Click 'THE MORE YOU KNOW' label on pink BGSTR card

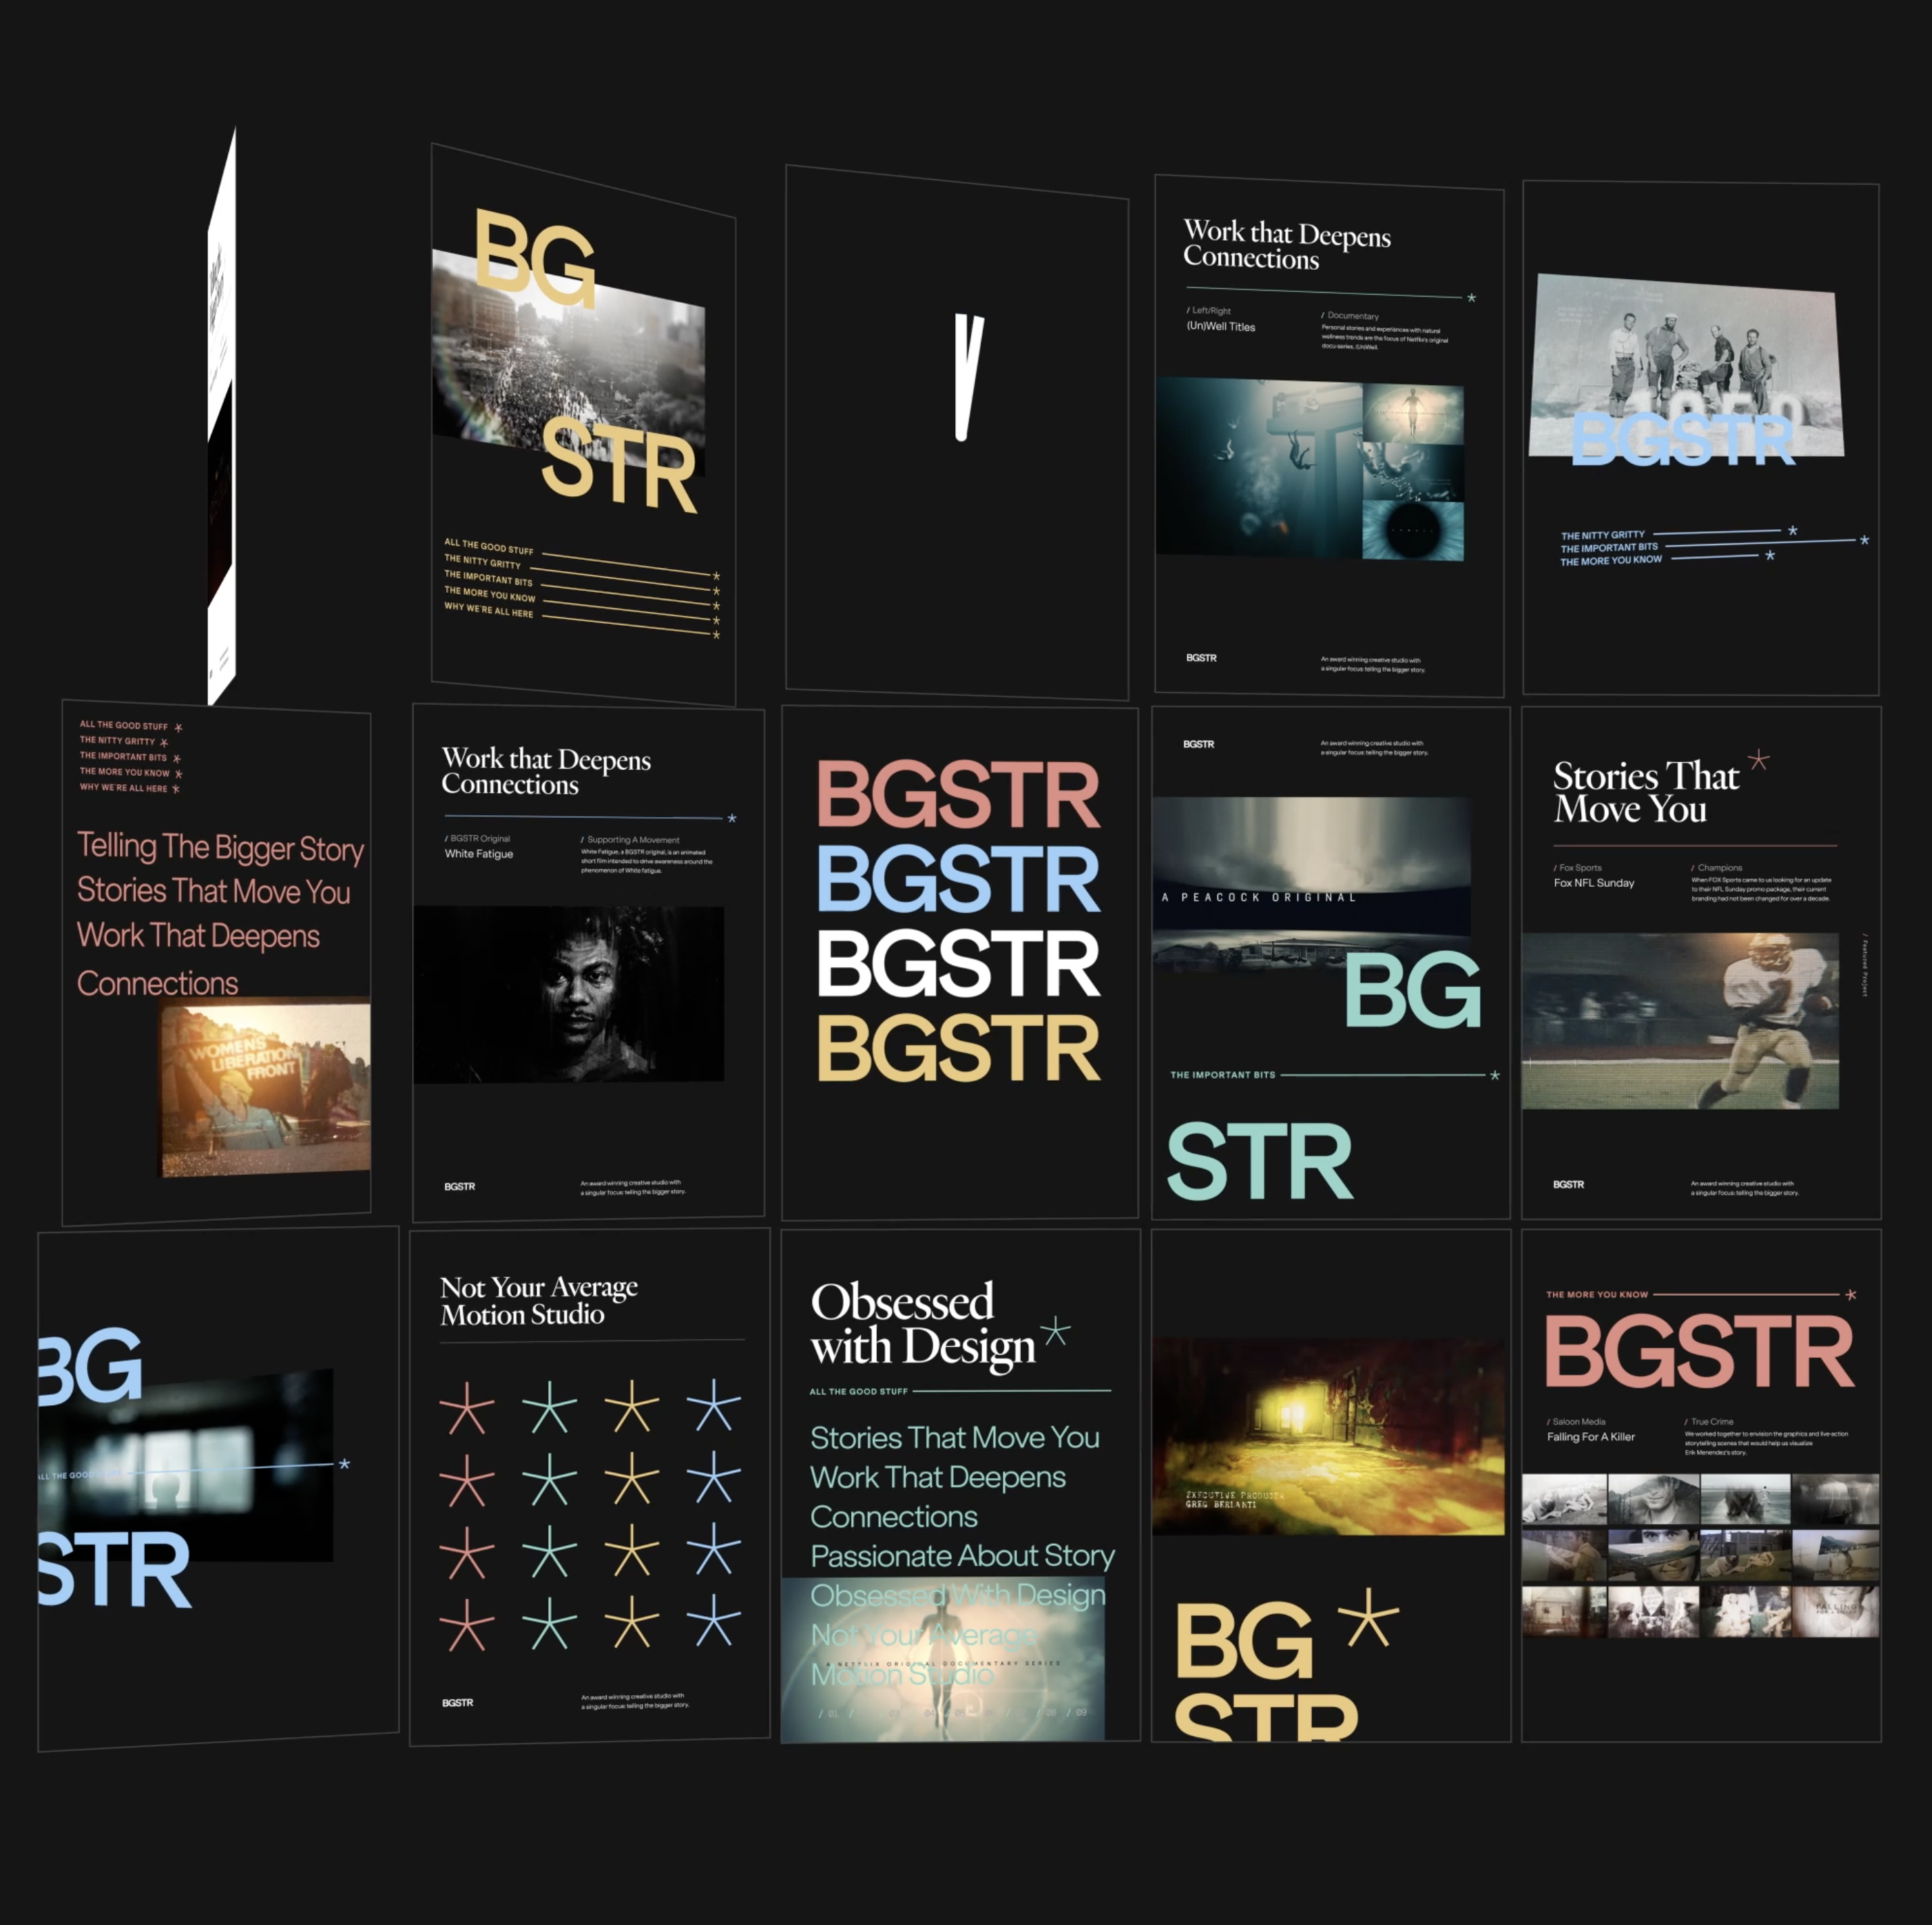pos(1597,1295)
